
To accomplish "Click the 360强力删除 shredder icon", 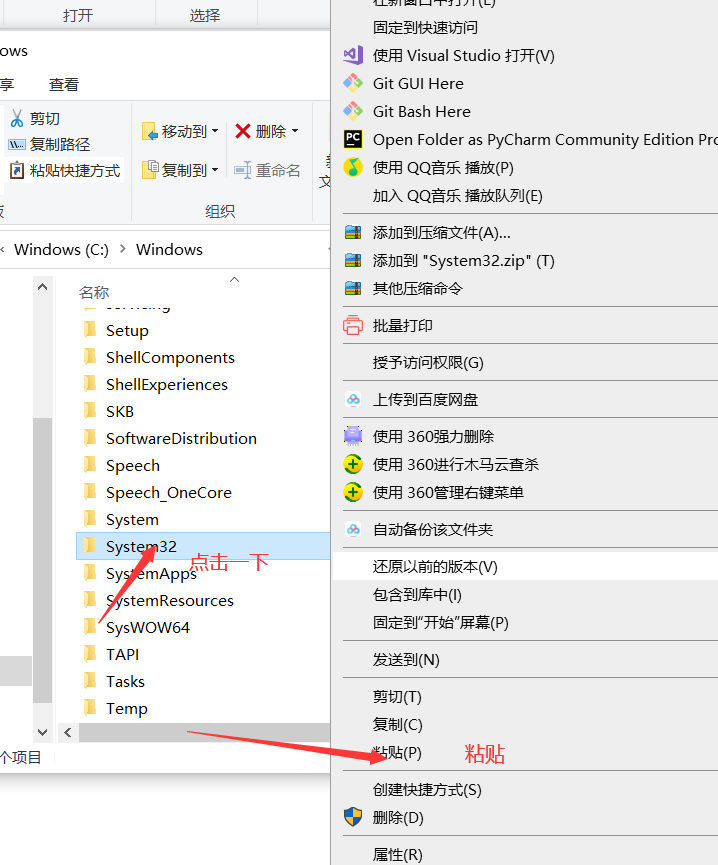I will [353, 436].
